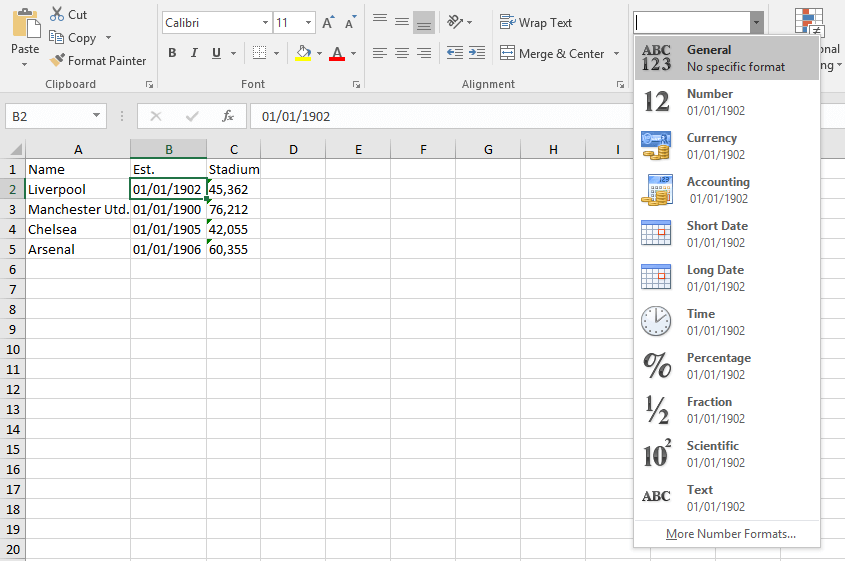Apply the yellow fill color bucket

click(x=303, y=53)
